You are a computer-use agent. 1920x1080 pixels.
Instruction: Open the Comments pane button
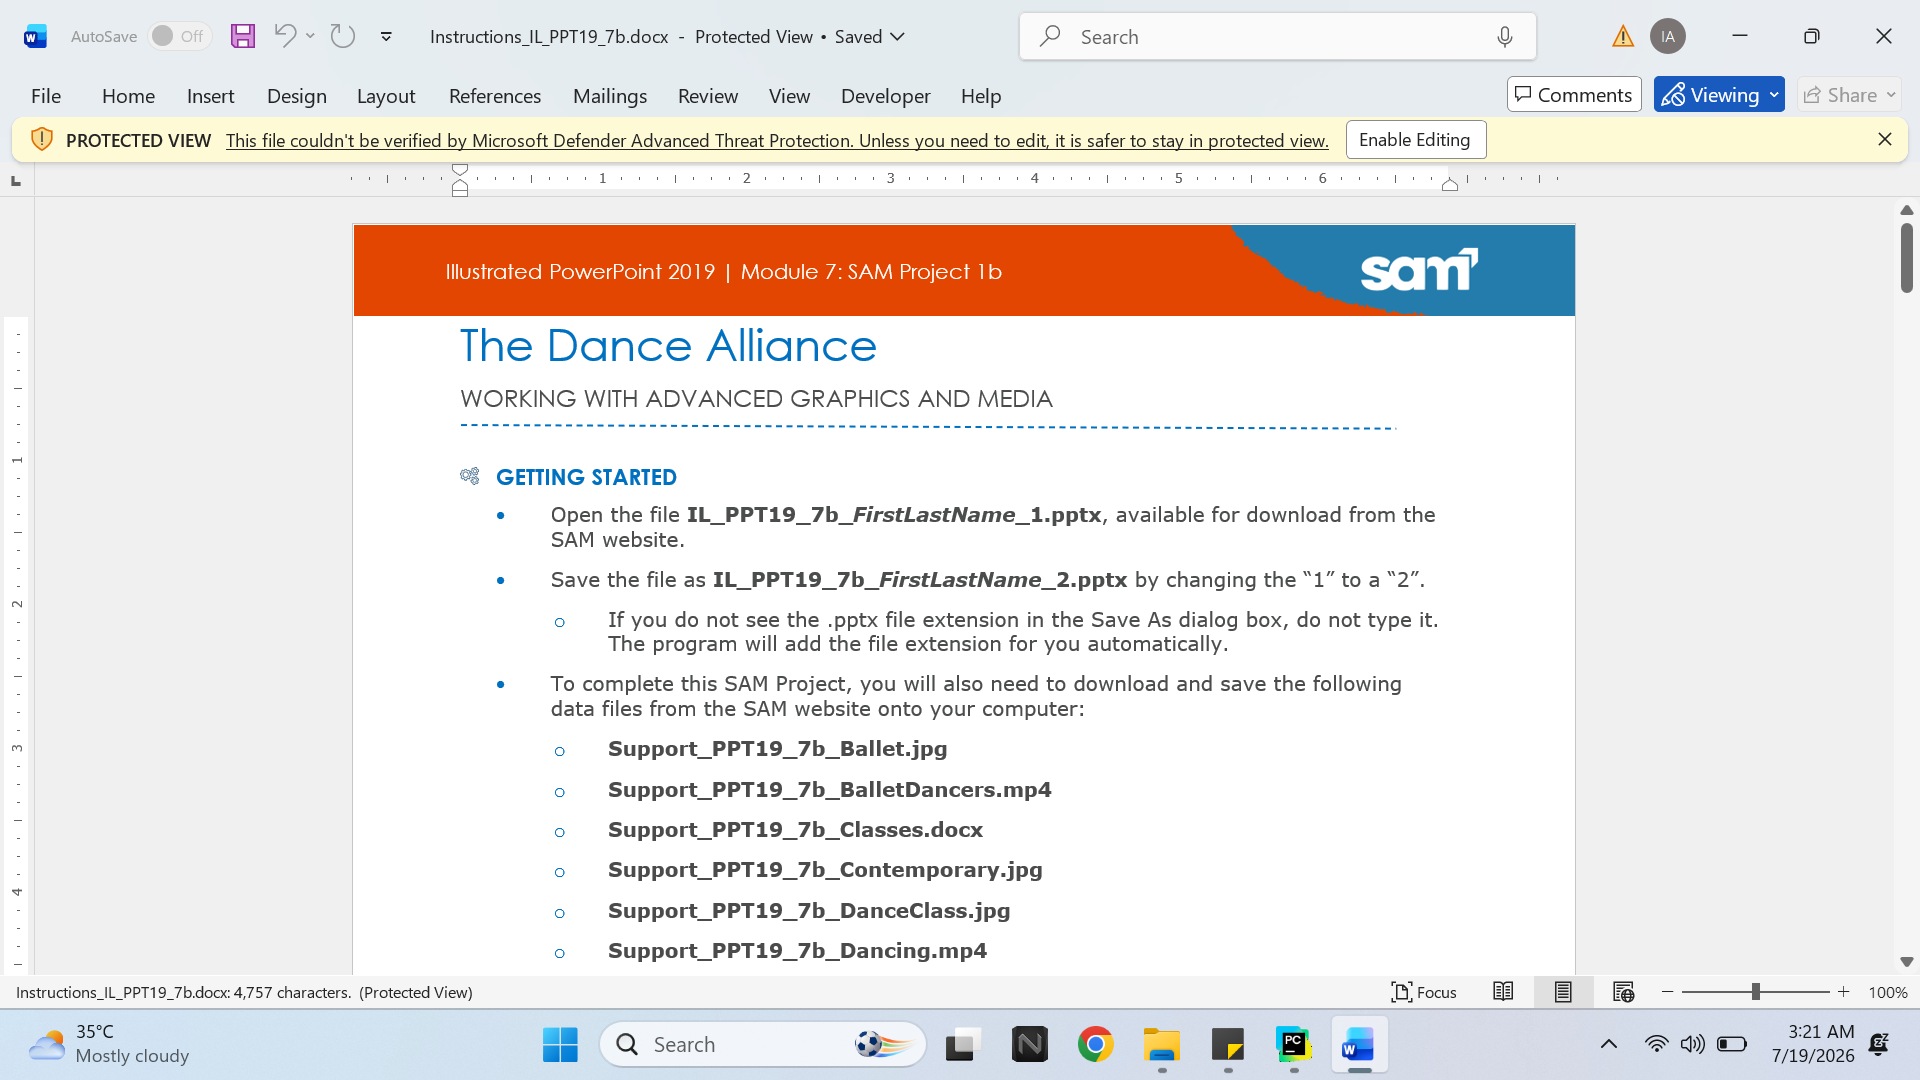click(1574, 95)
